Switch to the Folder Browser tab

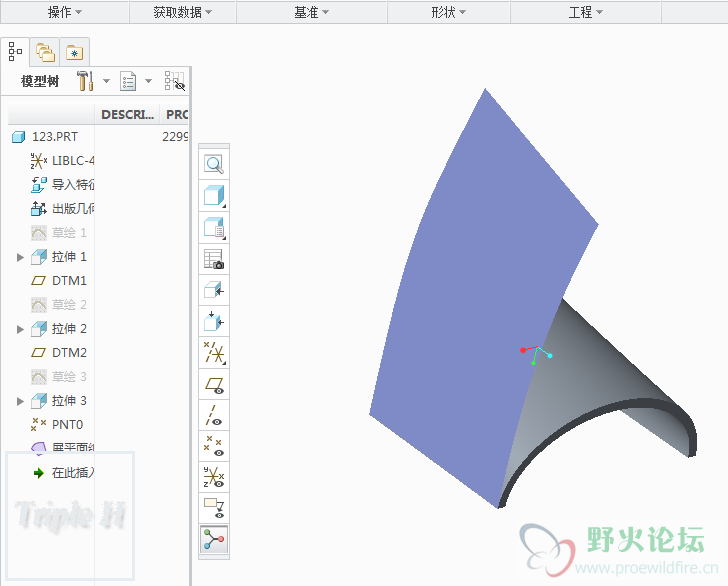click(45, 52)
